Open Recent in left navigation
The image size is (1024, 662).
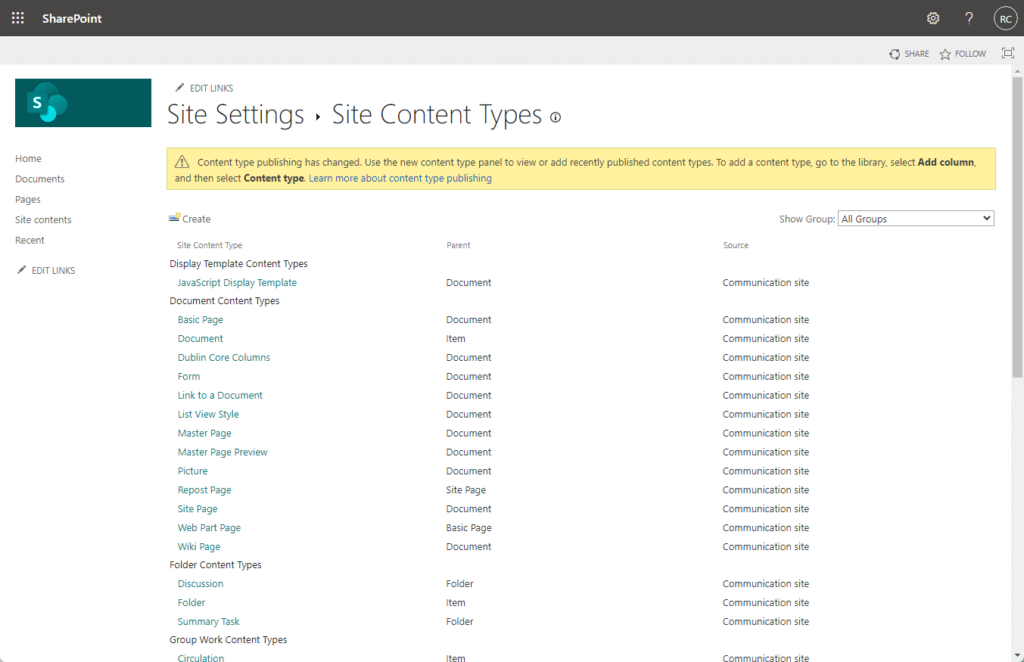click(x=29, y=240)
